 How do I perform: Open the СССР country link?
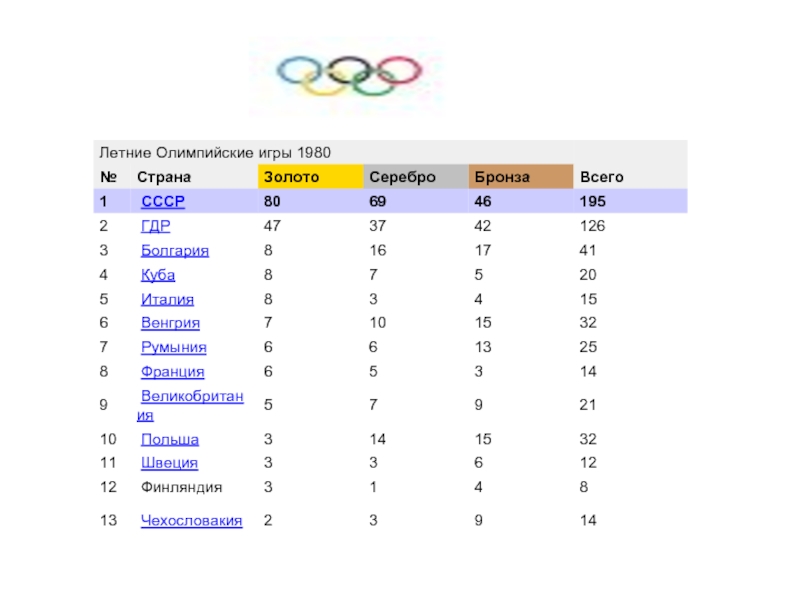(x=163, y=202)
